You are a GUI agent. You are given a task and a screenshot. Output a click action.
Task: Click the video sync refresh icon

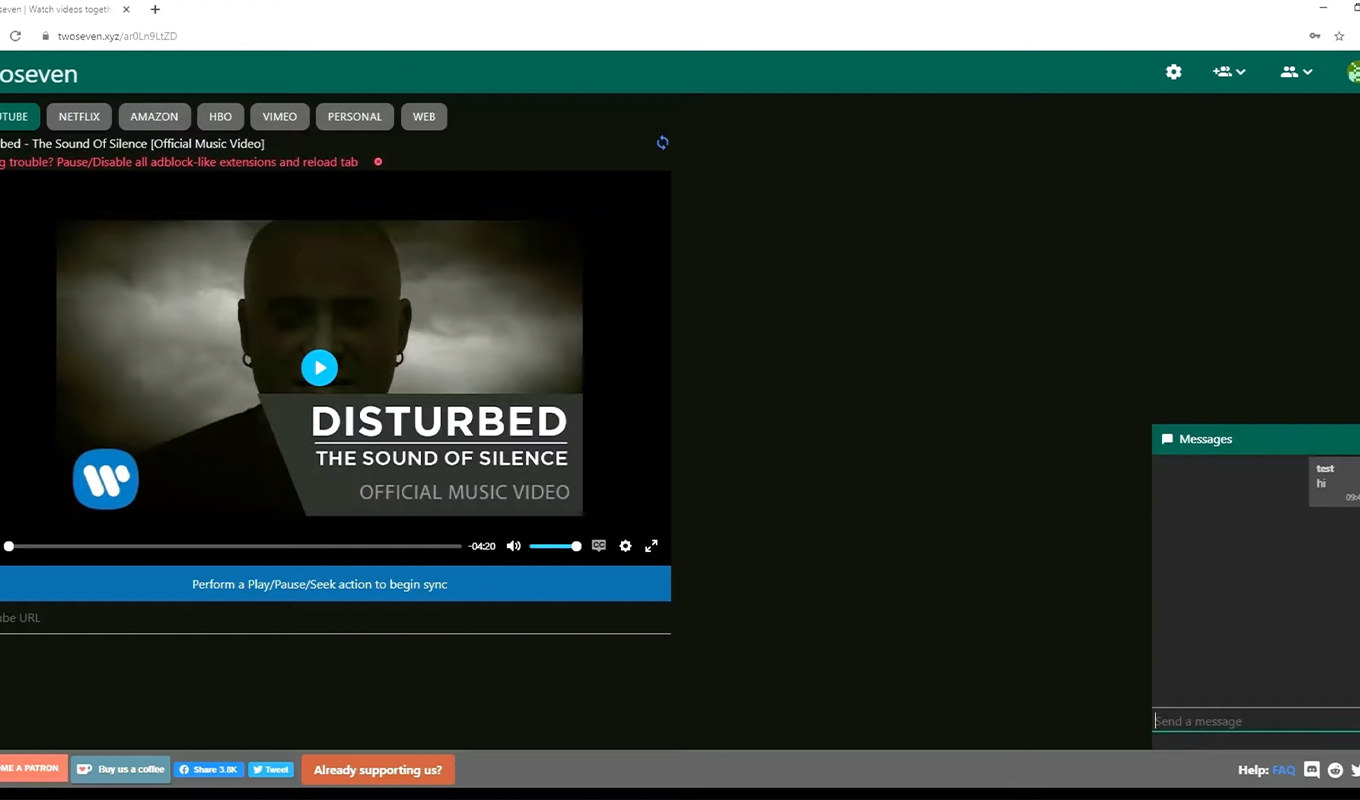[x=662, y=143]
